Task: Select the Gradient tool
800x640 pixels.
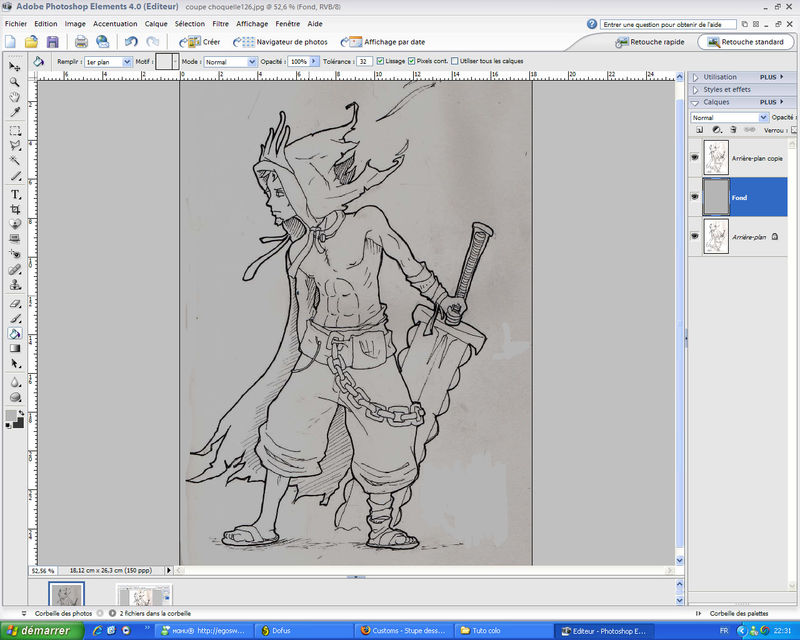Action: (x=15, y=349)
